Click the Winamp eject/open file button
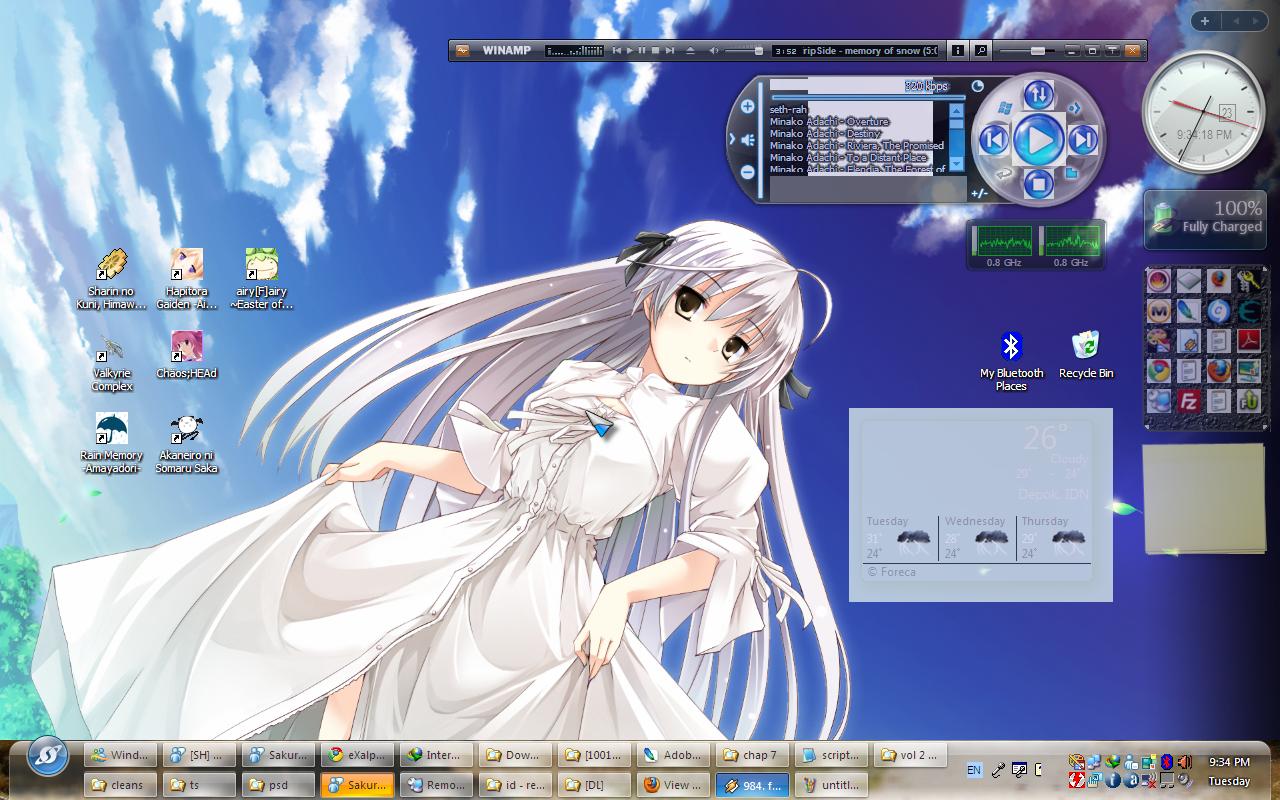The image size is (1280, 800). (x=690, y=50)
